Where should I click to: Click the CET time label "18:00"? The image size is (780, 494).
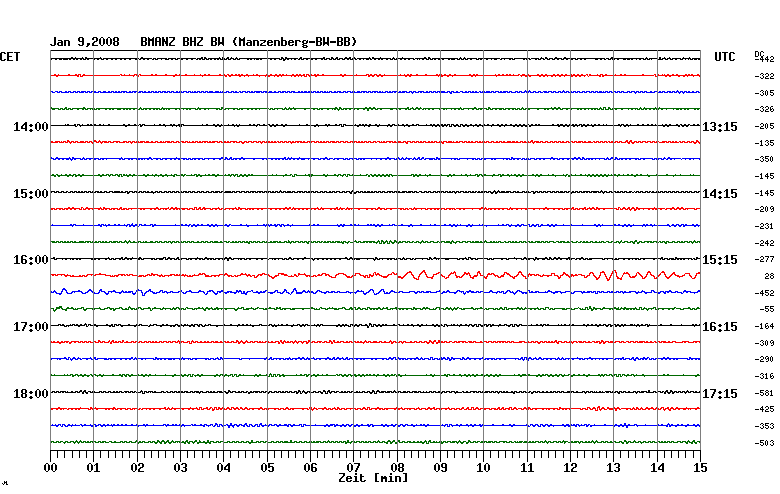[x=31, y=394]
